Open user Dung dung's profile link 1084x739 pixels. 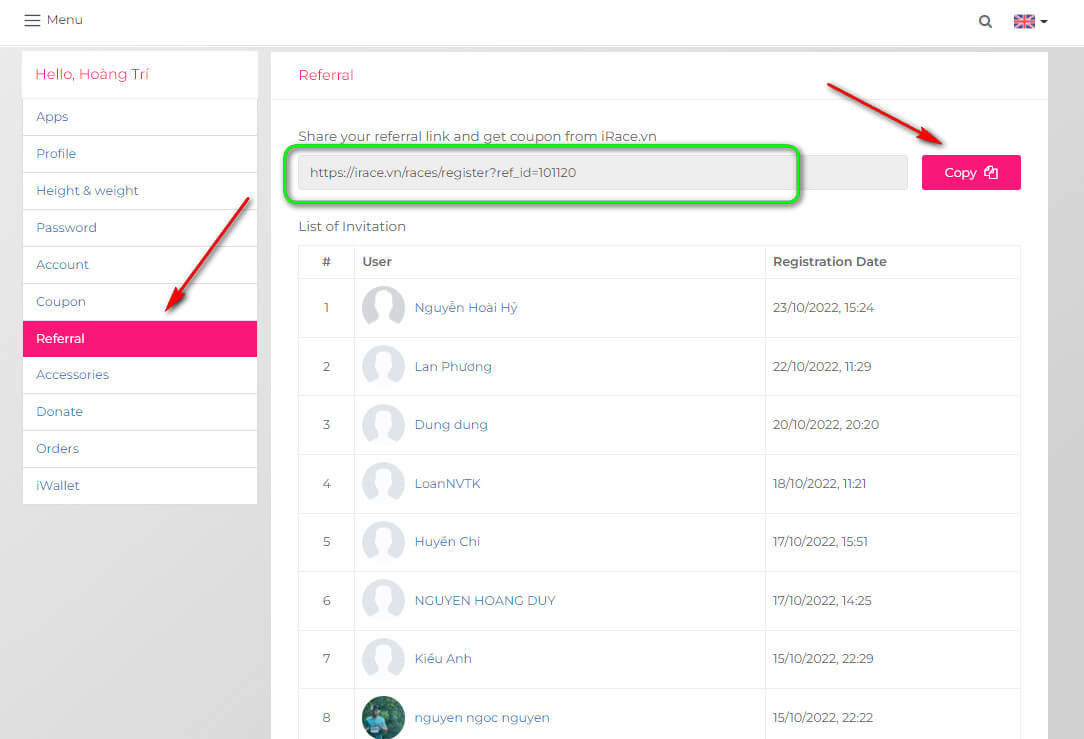click(451, 424)
